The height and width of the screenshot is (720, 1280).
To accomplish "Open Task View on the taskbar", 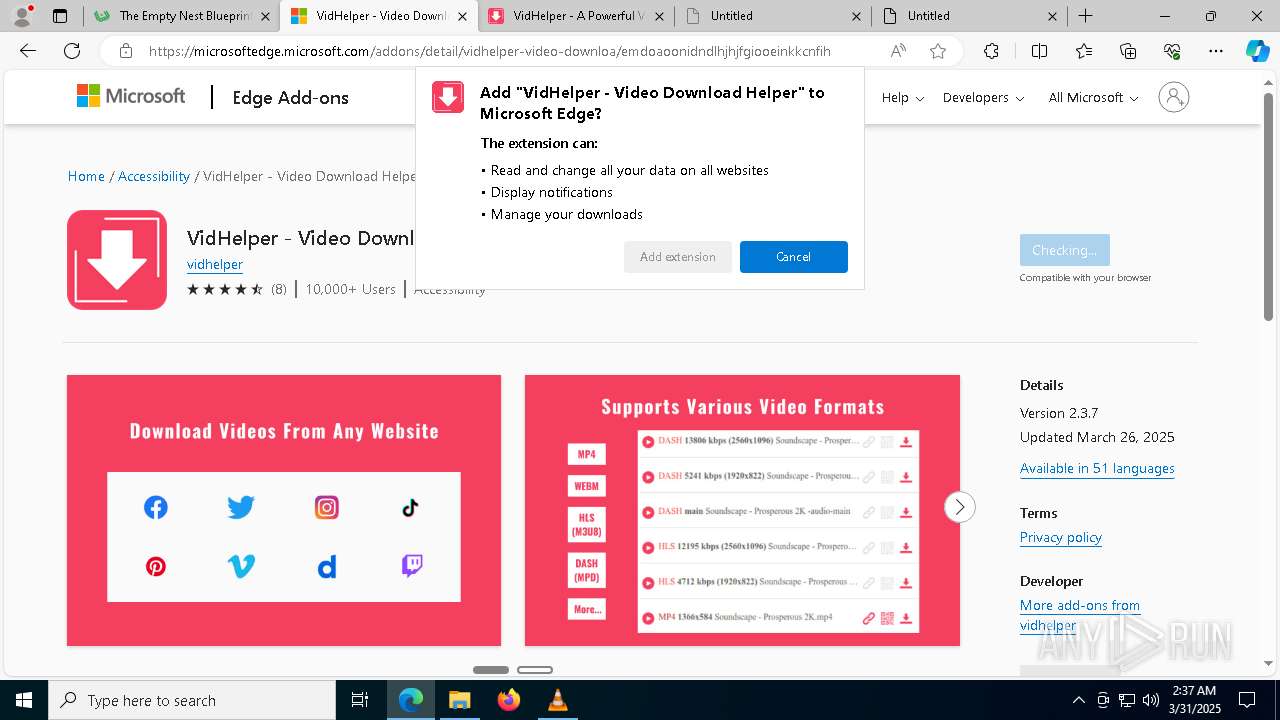I will [x=360, y=700].
